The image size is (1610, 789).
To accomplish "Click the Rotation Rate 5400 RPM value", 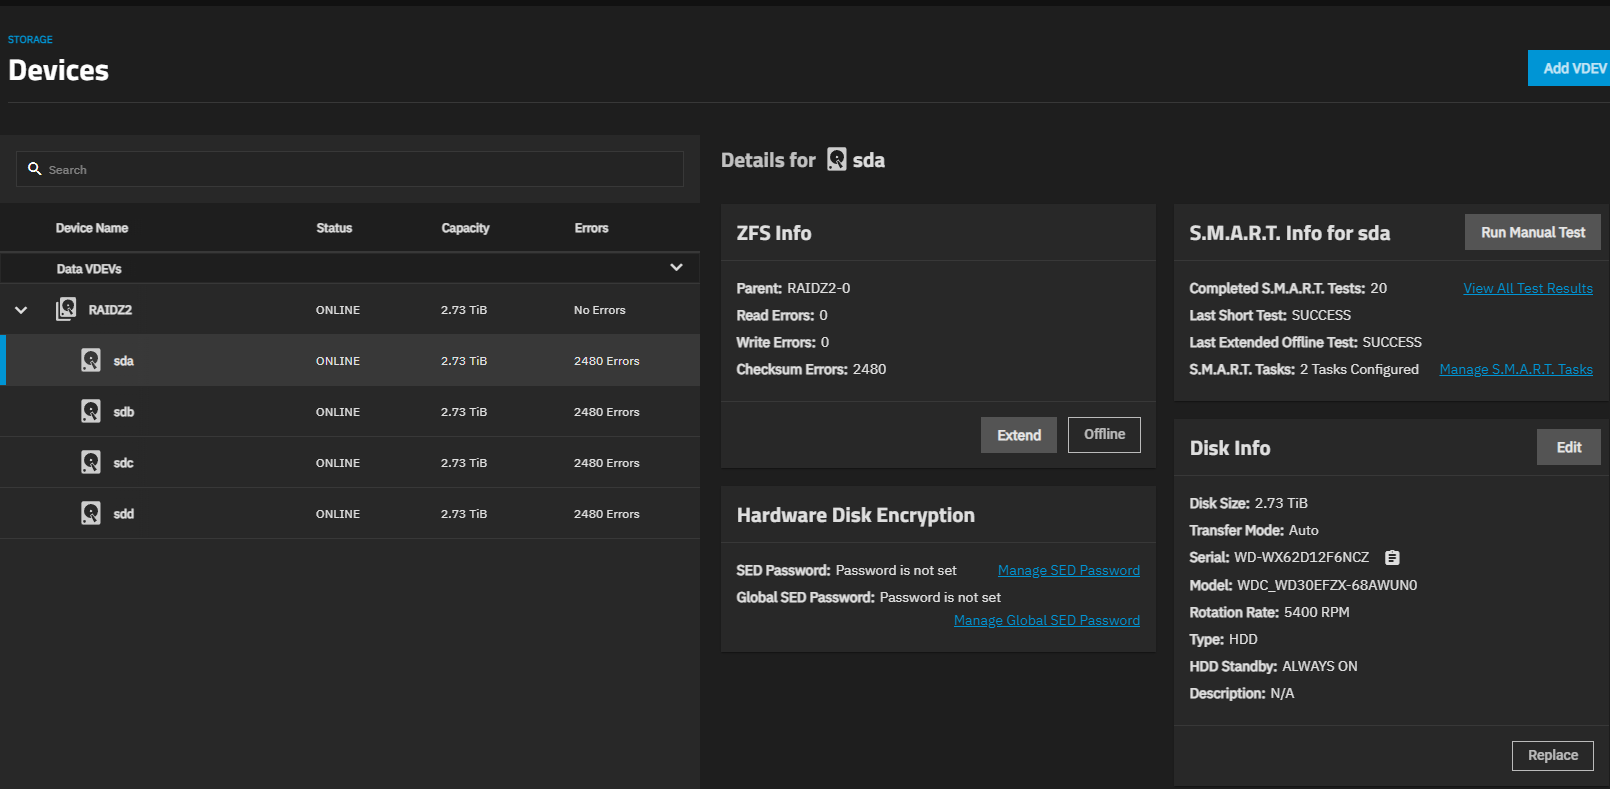I will 1317,612.
